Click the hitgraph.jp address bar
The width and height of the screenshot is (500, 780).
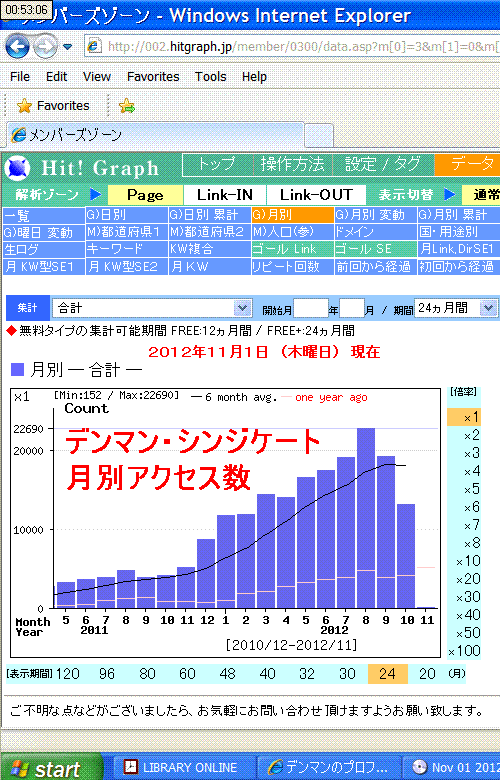pos(293,47)
